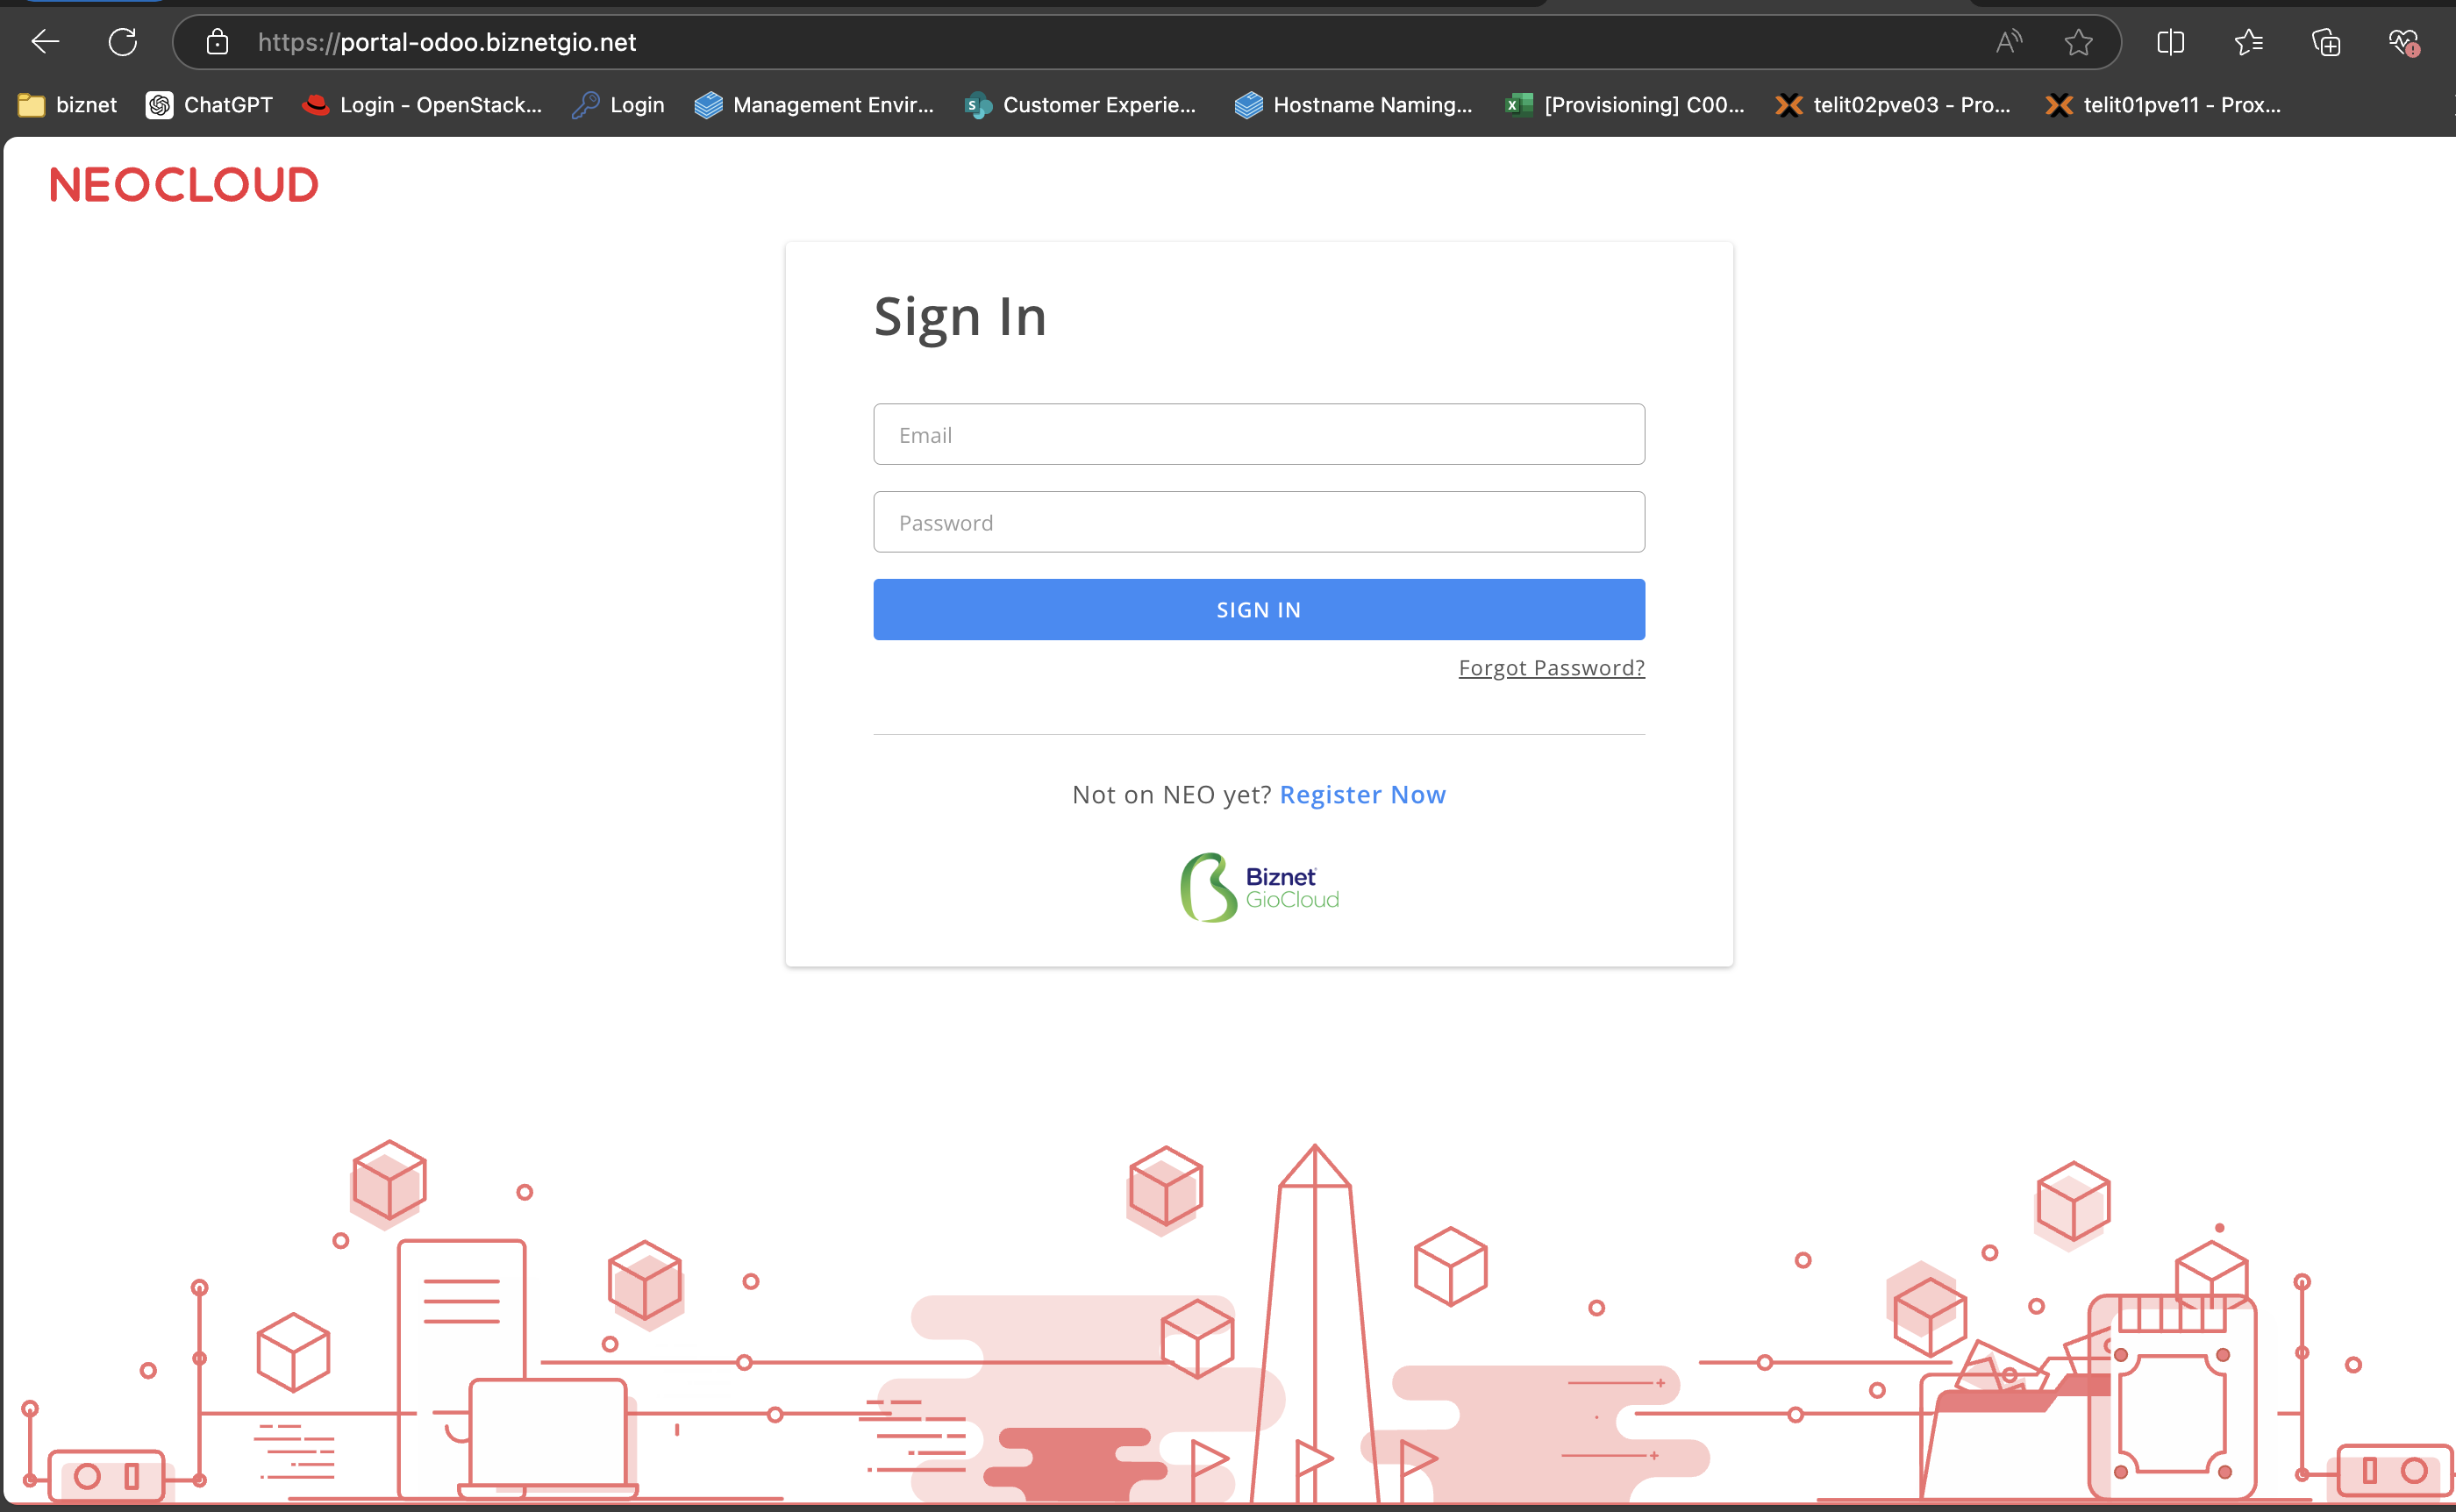2456x1512 pixels.
Task: Open Login - OpenStack bookmark
Action: coord(422,105)
